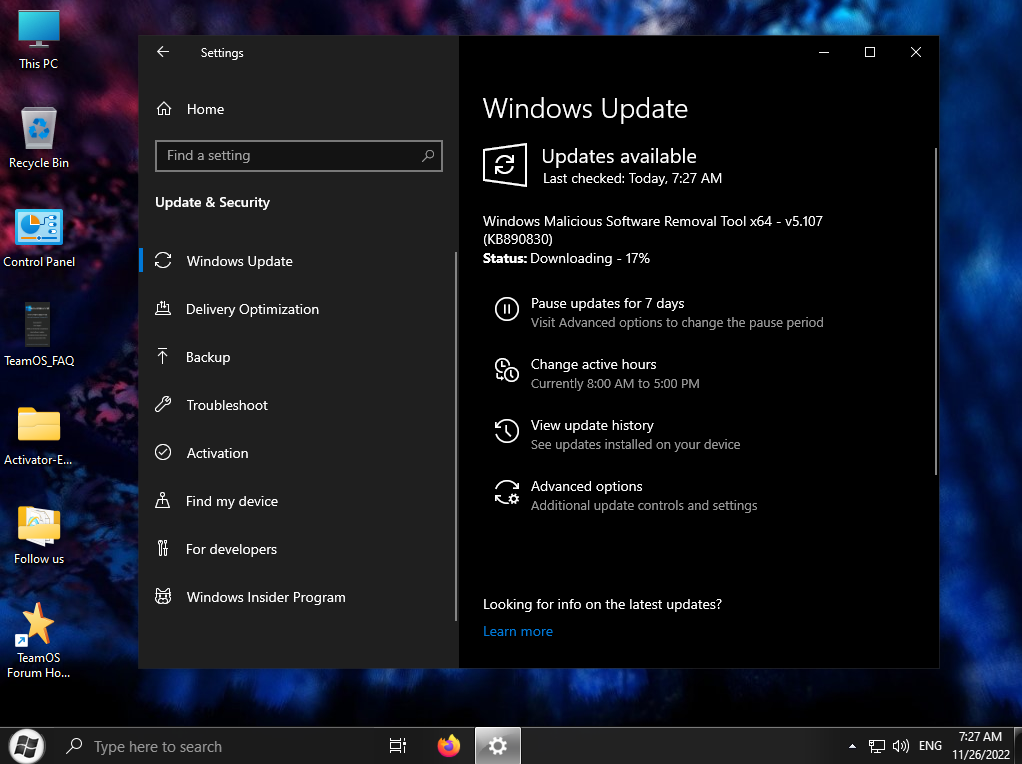This screenshot has width=1022, height=764.
Task: Open the Backup settings page
Action: click(x=208, y=357)
